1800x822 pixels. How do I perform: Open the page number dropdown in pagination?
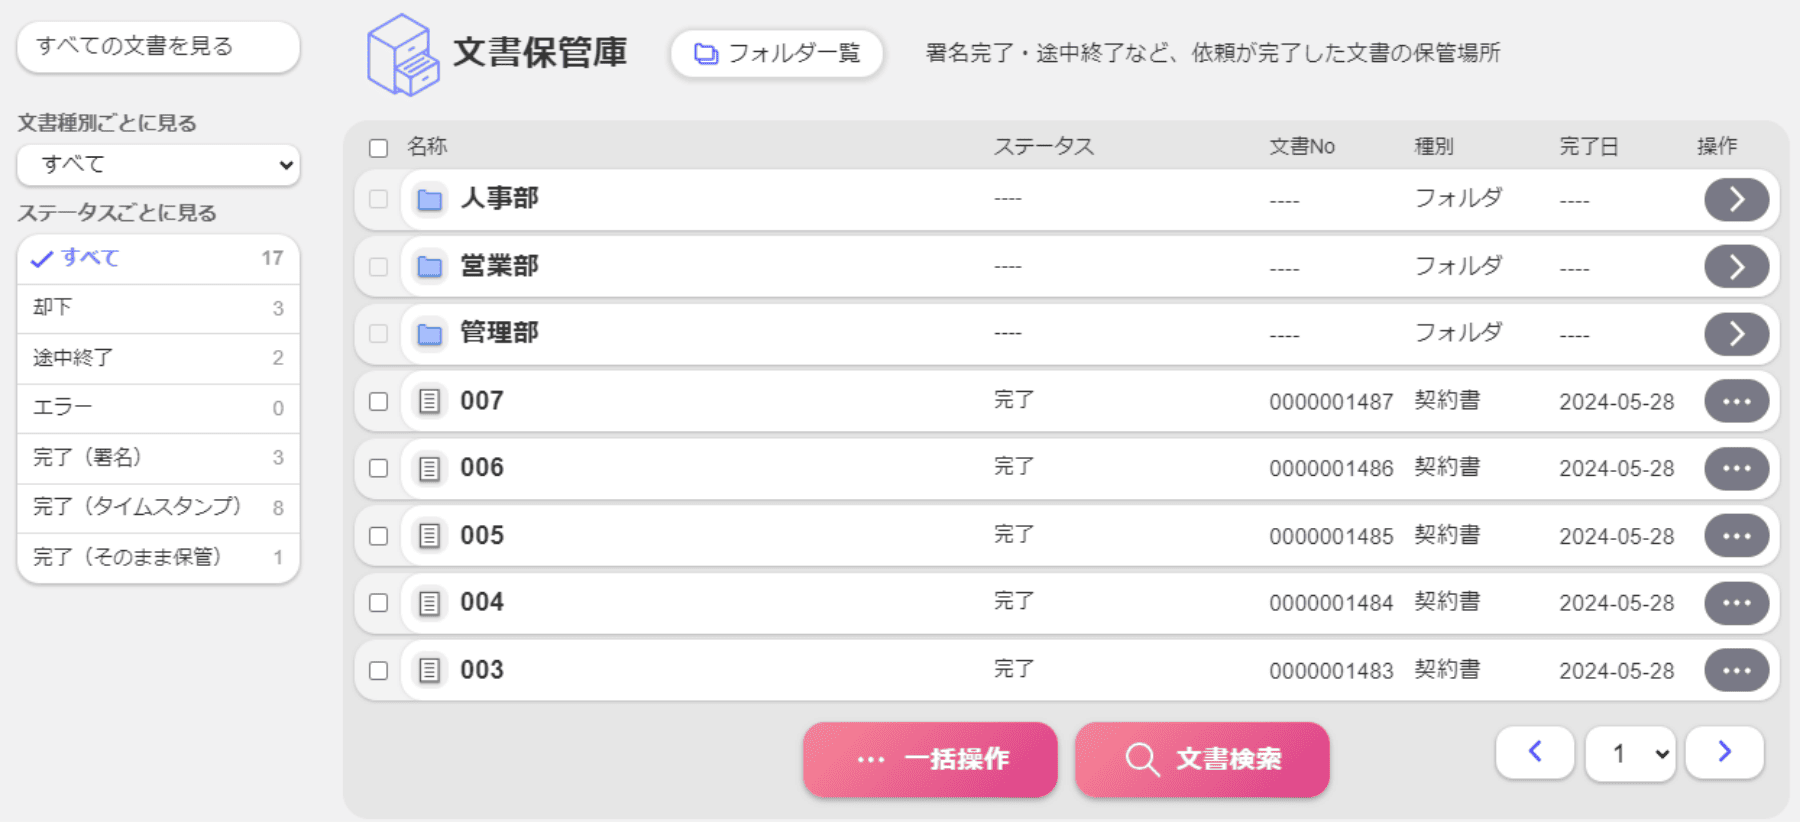[x=1629, y=753]
